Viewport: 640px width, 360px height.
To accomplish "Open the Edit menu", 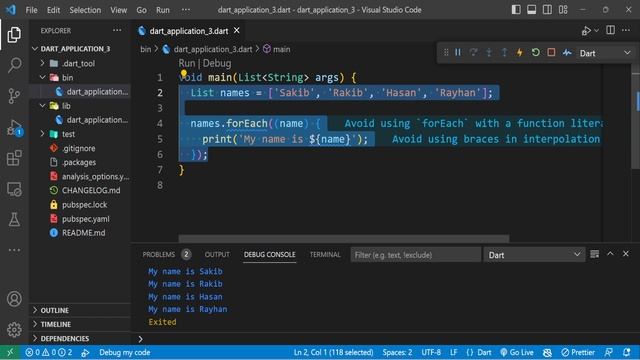I will 53,10.
